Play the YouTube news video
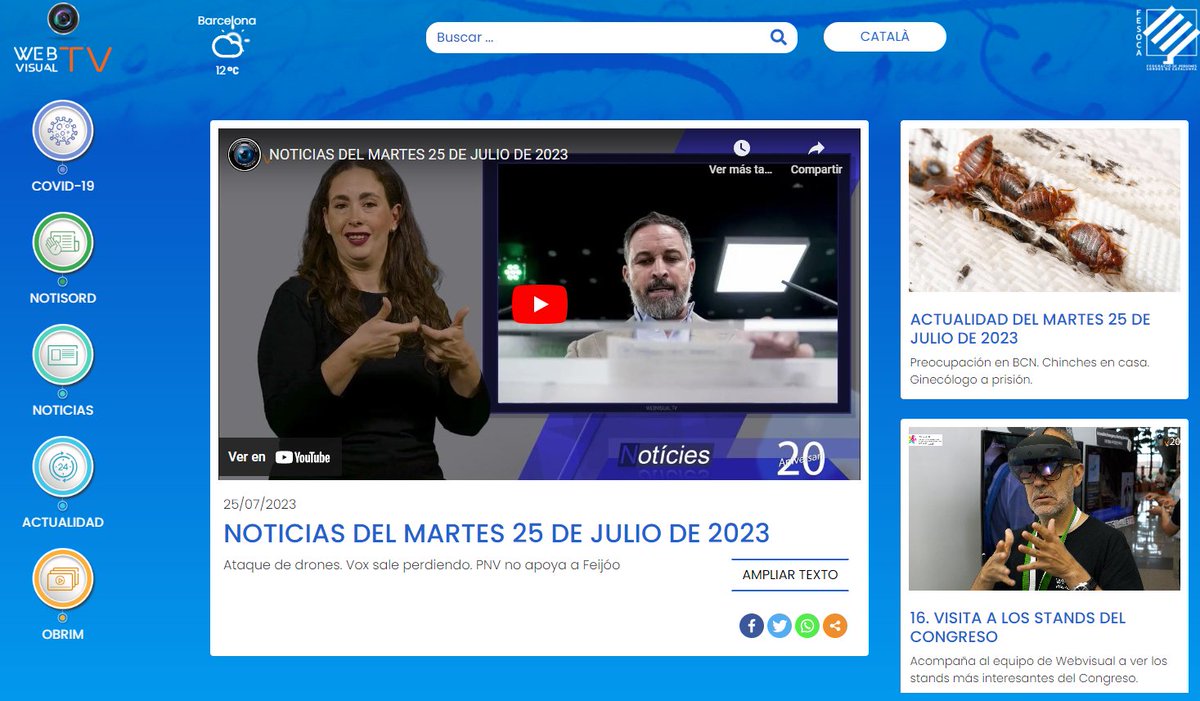This screenshot has width=1200, height=701. (x=540, y=304)
